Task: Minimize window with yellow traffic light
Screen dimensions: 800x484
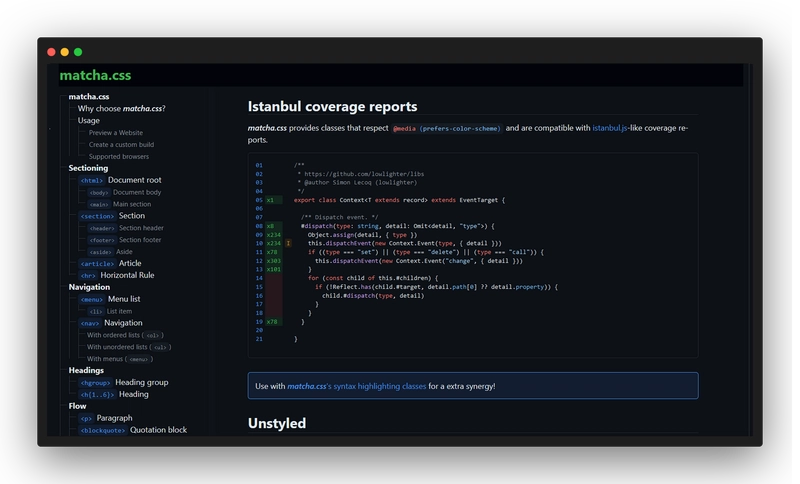Action: (x=64, y=52)
